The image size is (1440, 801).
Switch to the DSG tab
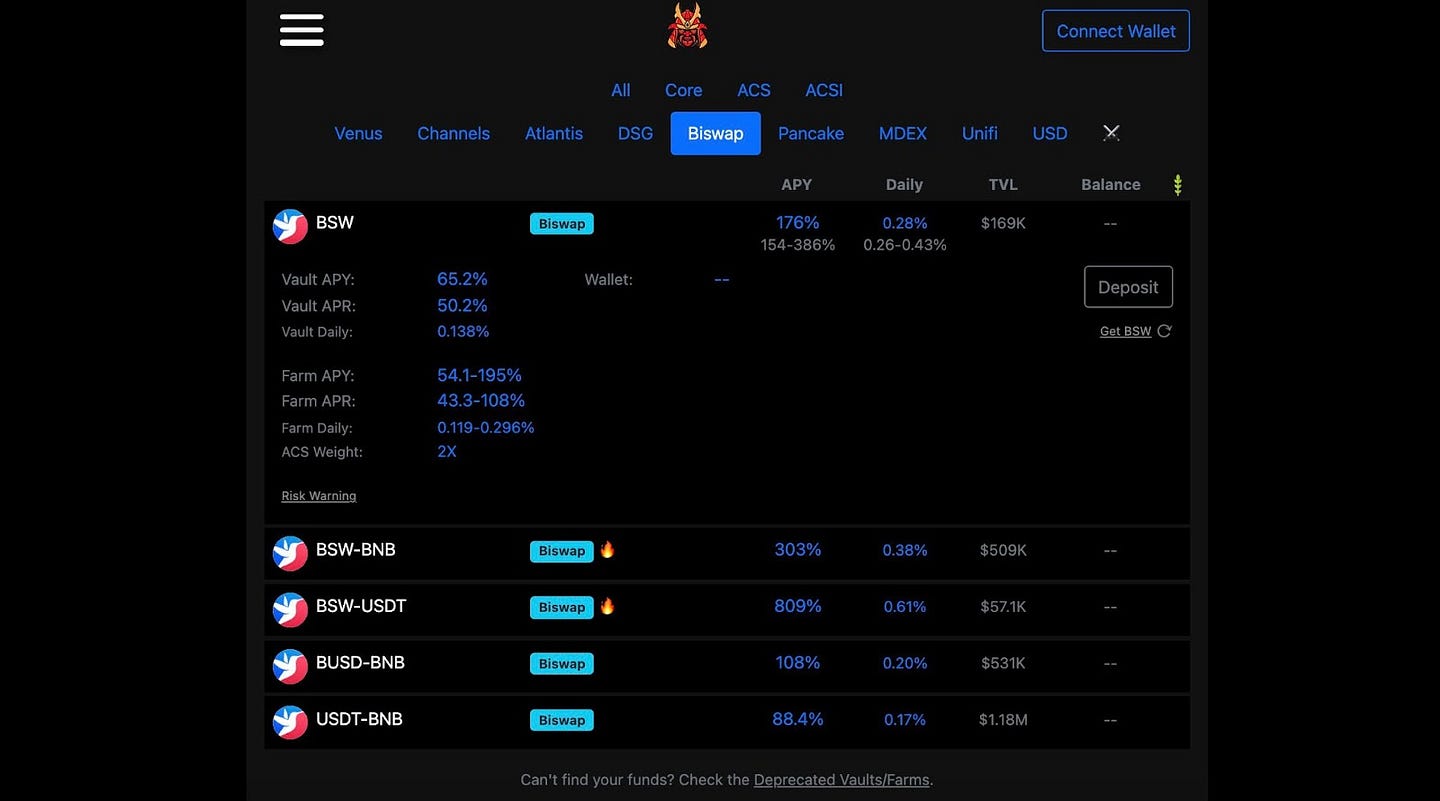[635, 133]
